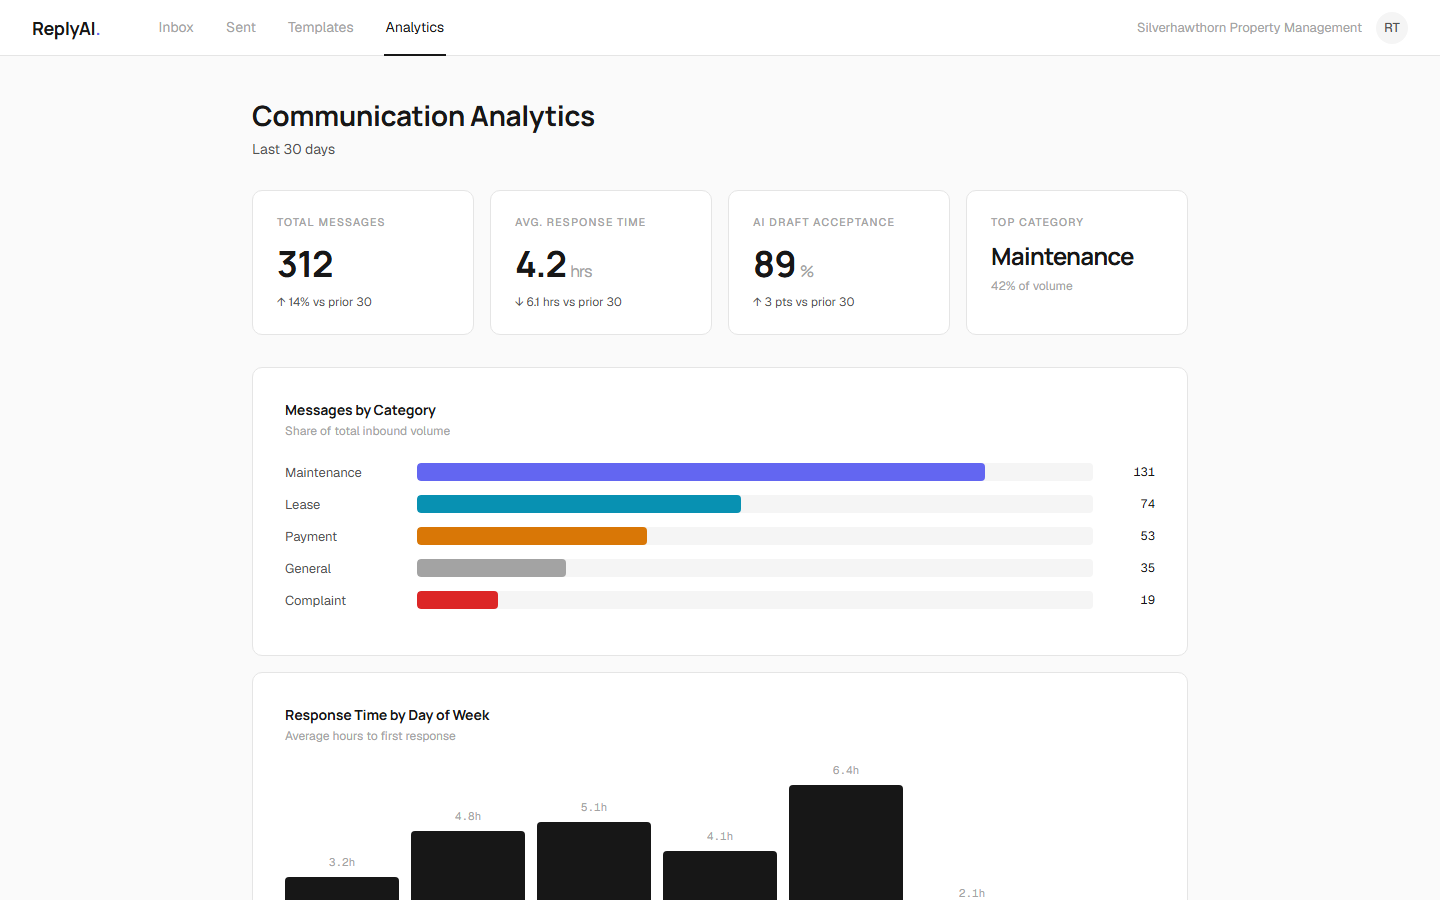
Task: Click the 5.1h chart bar
Action: pos(594,861)
